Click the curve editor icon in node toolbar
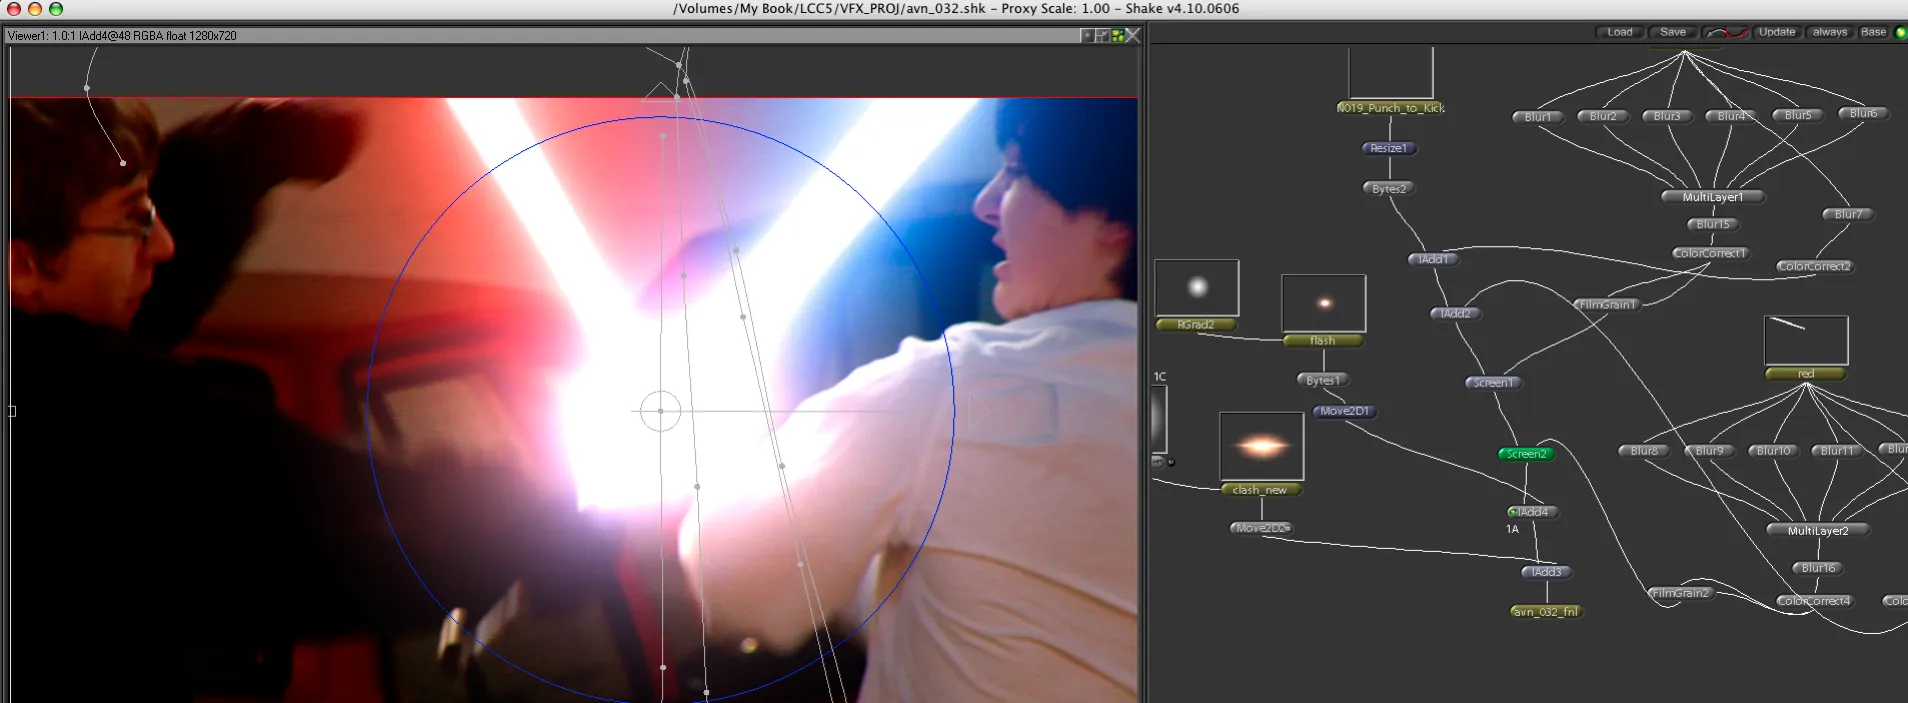 (x=1726, y=32)
